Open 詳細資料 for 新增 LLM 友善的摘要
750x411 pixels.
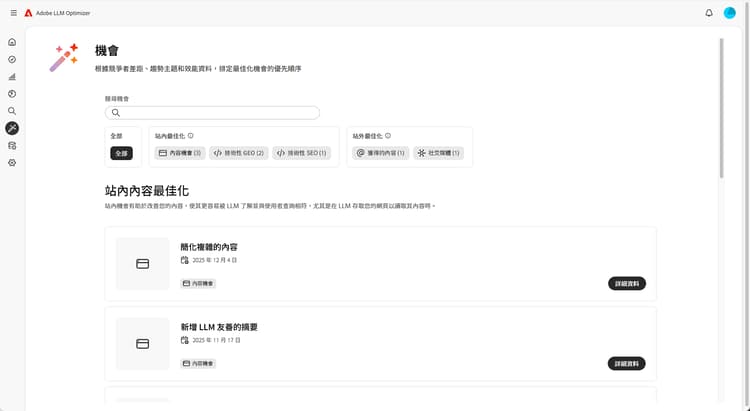click(627, 364)
